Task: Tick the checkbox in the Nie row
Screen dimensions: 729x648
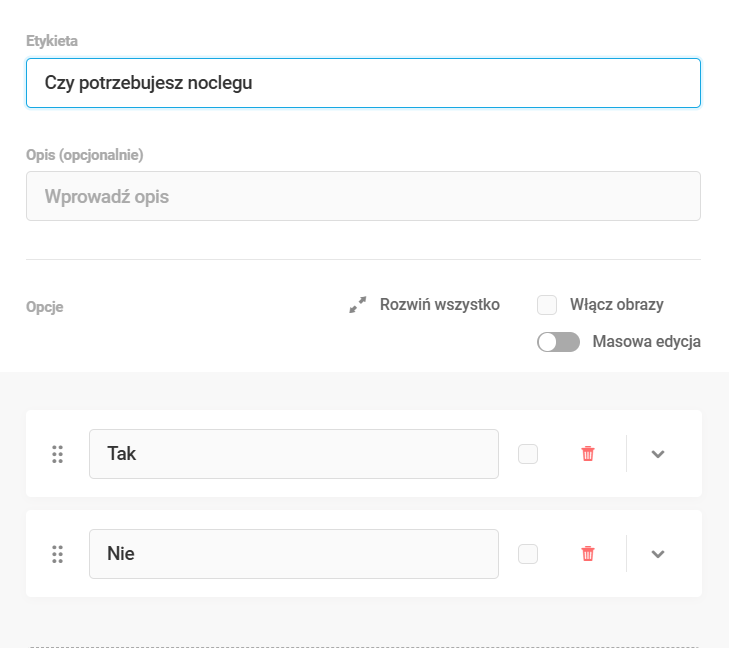Action: point(528,554)
